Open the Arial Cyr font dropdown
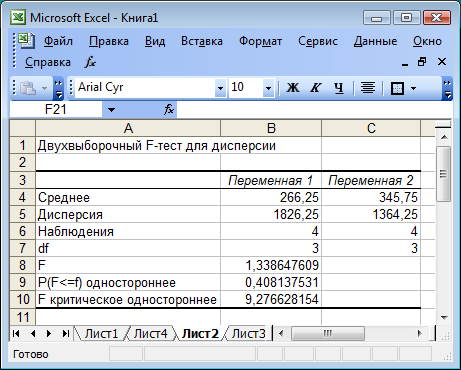Viewport: 461px width, 370px height. tap(220, 88)
